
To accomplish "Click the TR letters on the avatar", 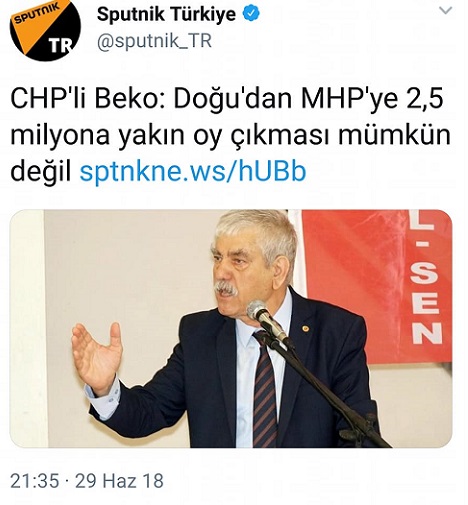I will click(x=61, y=46).
